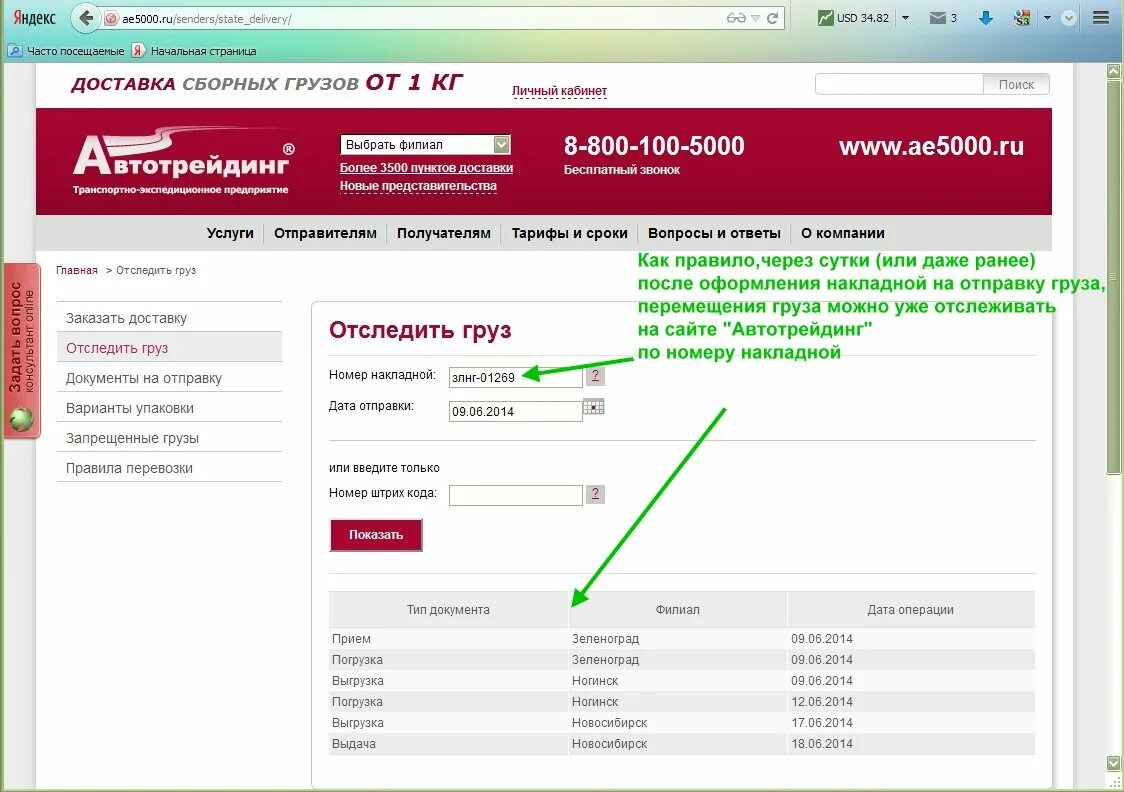
Task: Click the reader-mode glasses icon in address bar
Action: click(x=736, y=18)
